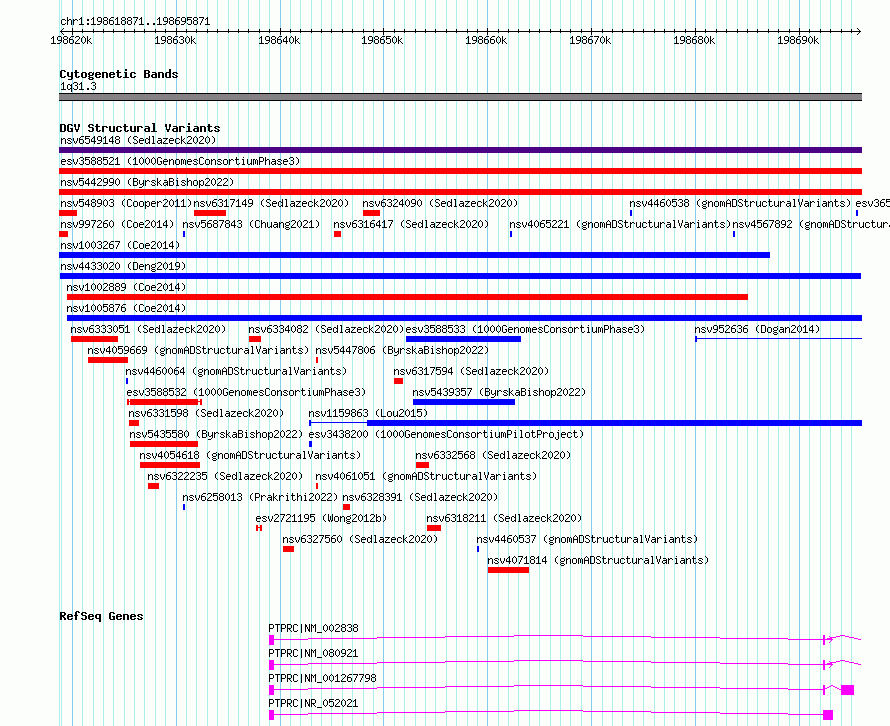This screenshot has height=726, width=890.
Task: Open nsv5687843 (Chuang2021) variant
Action: 251,224
